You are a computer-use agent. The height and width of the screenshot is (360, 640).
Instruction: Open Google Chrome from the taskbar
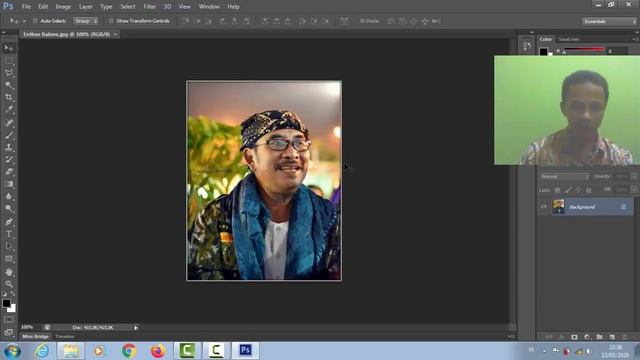coord(129,351)
